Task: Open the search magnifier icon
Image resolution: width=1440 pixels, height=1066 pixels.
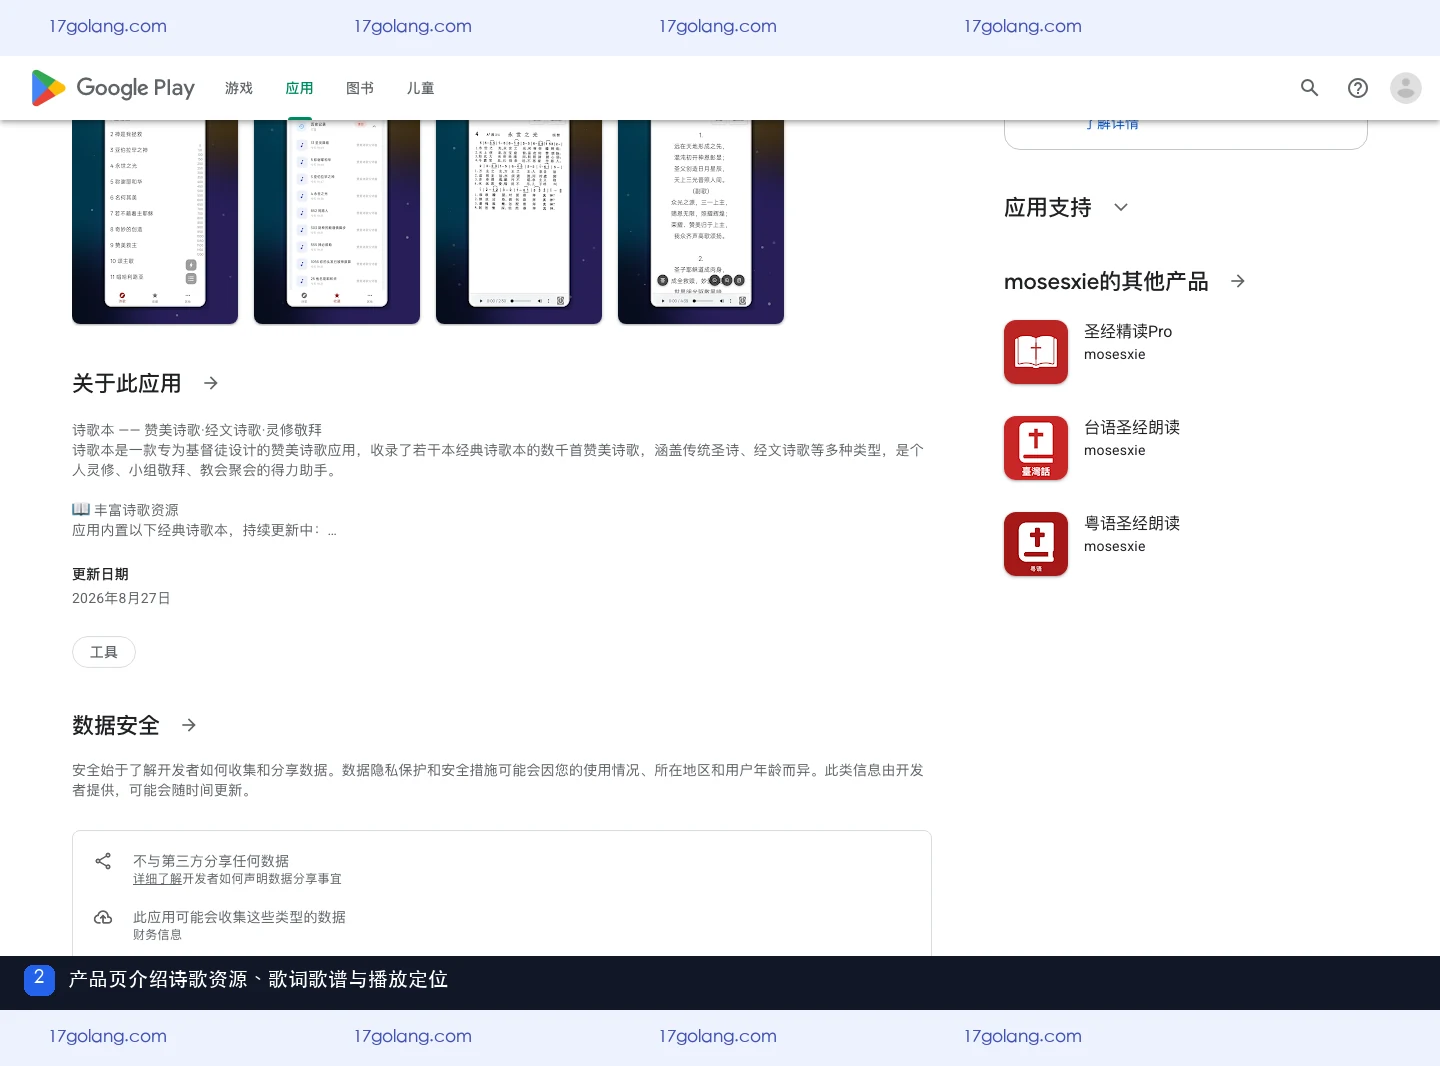Action: [1309, 88]
